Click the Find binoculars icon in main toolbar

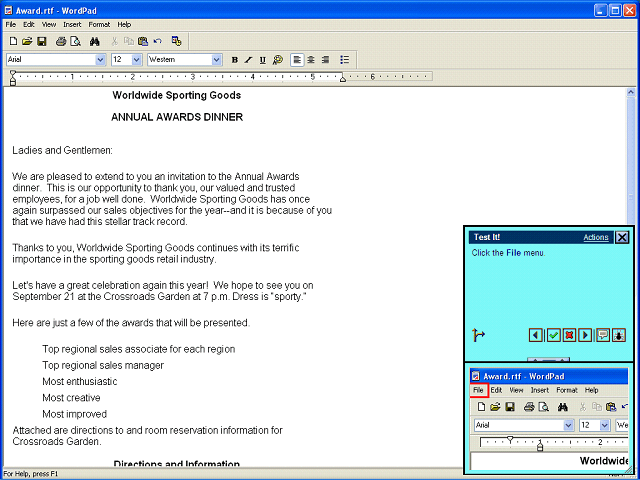point(95,41)
